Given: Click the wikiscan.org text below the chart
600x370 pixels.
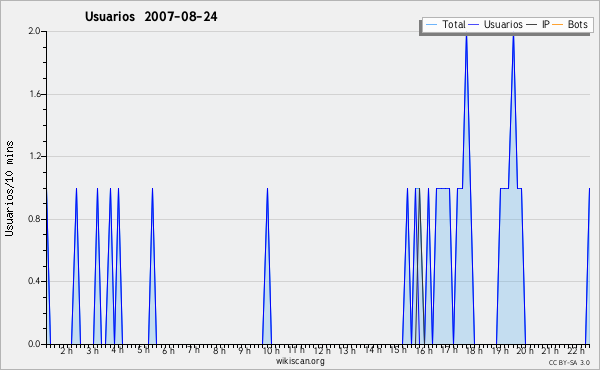Looking at the screenshot, I should tap(300, 361).
